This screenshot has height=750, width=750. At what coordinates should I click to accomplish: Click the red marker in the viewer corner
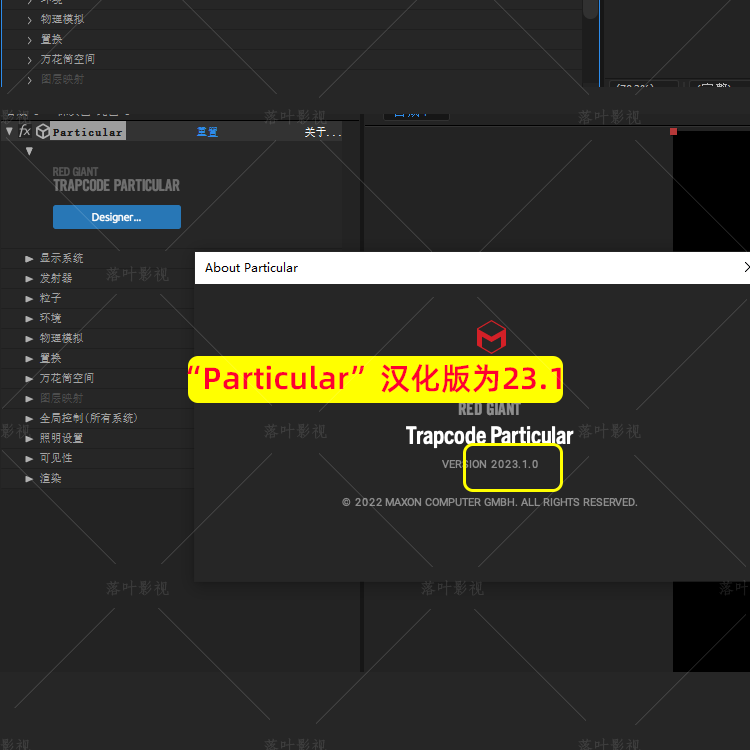(x=673, y=132)
